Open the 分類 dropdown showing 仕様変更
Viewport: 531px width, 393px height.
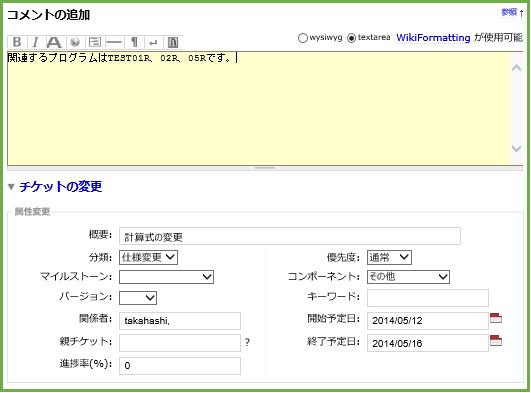click(x=148, y=257)
